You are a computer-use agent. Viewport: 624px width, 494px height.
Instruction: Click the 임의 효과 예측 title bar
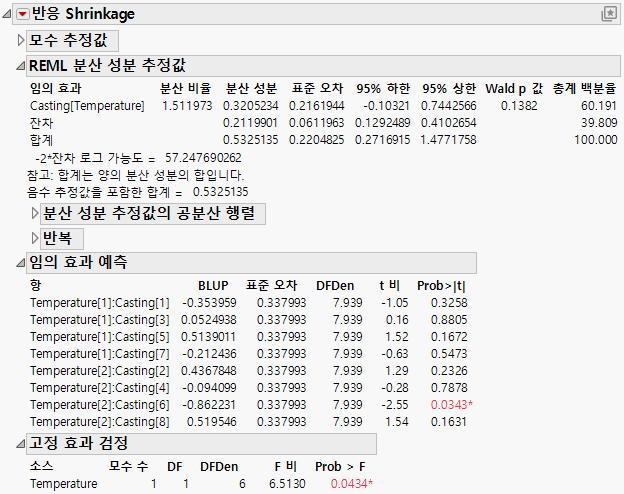click(251, 263)
